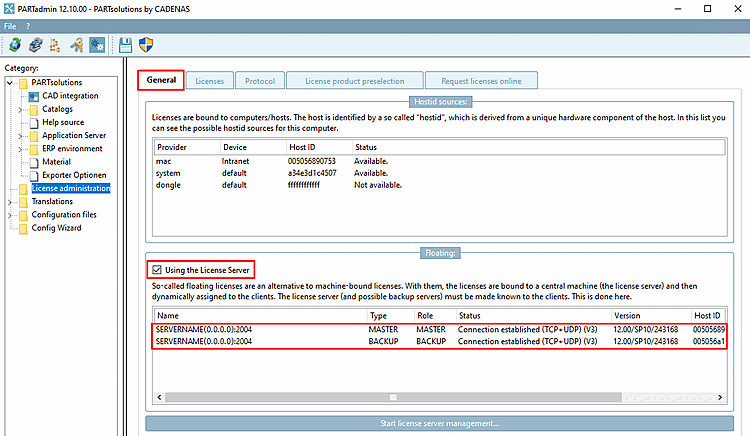Select Help source tree item
The width and height of the screenshot is (750, 436).
63,122
